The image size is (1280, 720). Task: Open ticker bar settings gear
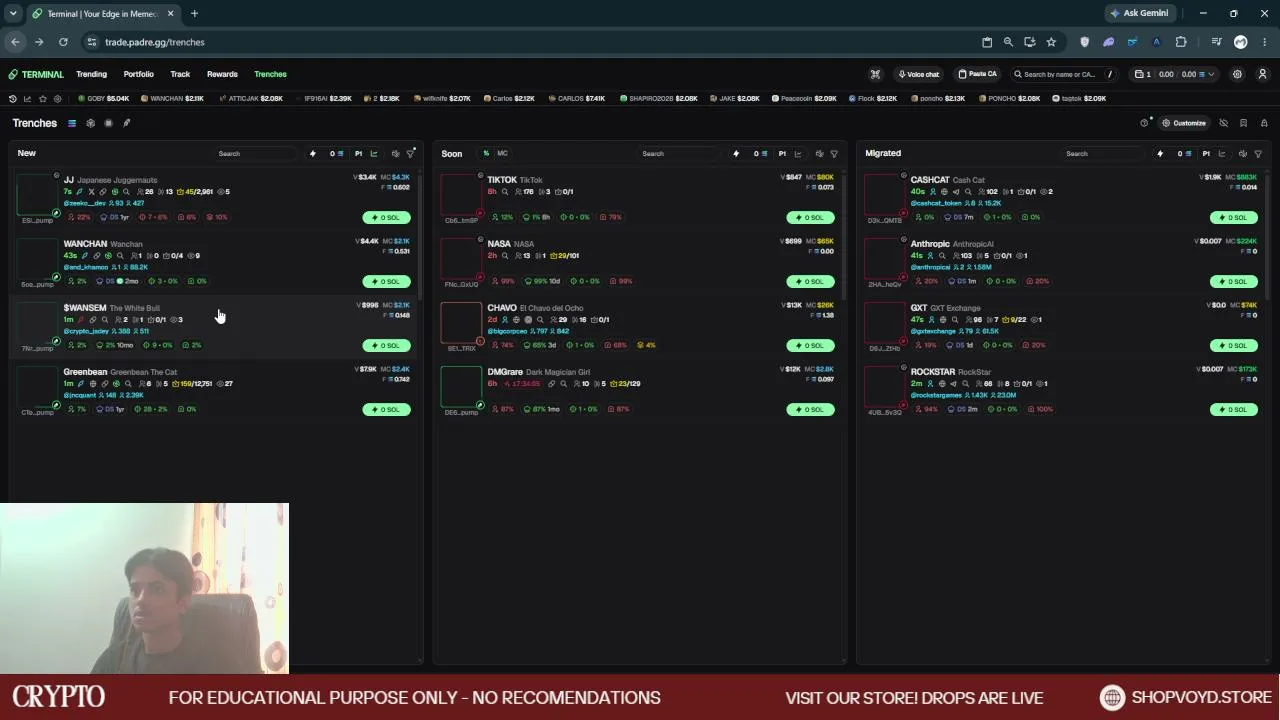click(57, 99)
